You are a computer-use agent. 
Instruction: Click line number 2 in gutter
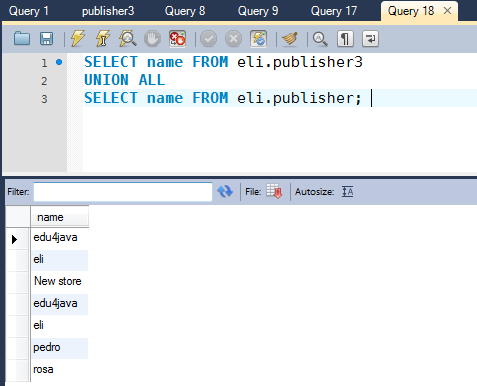coord(44,81)
